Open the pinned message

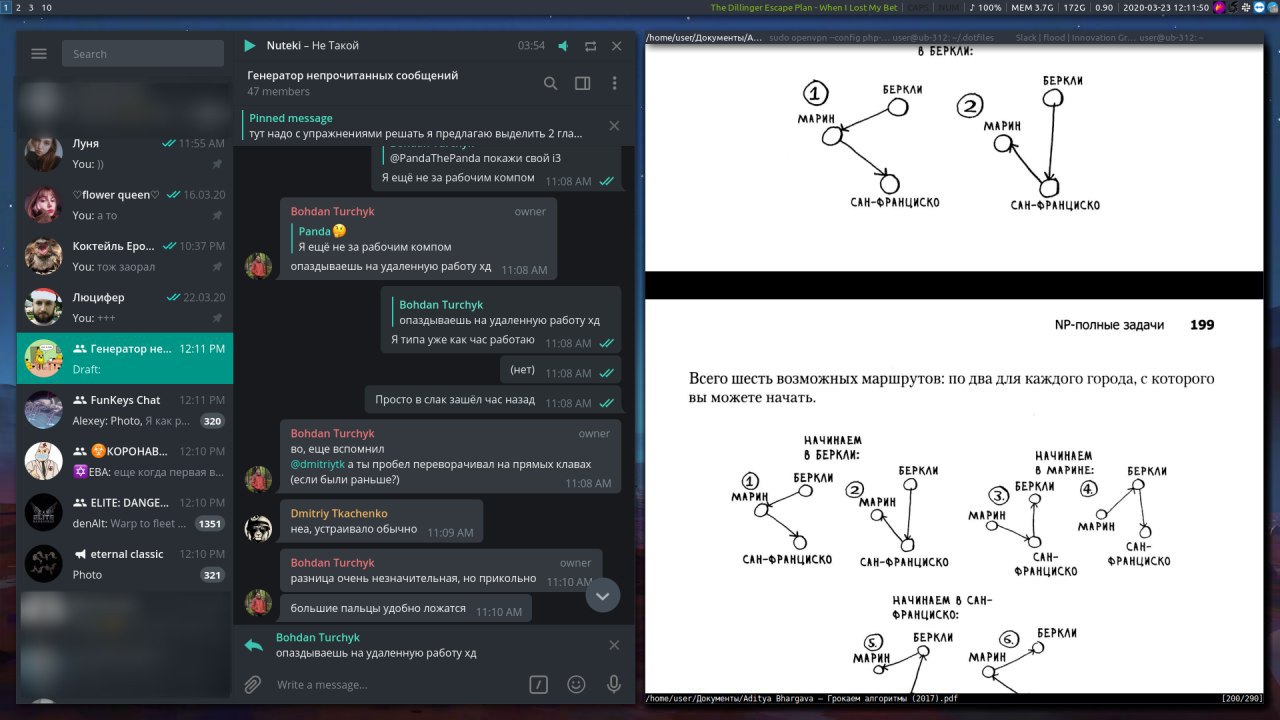416,126
